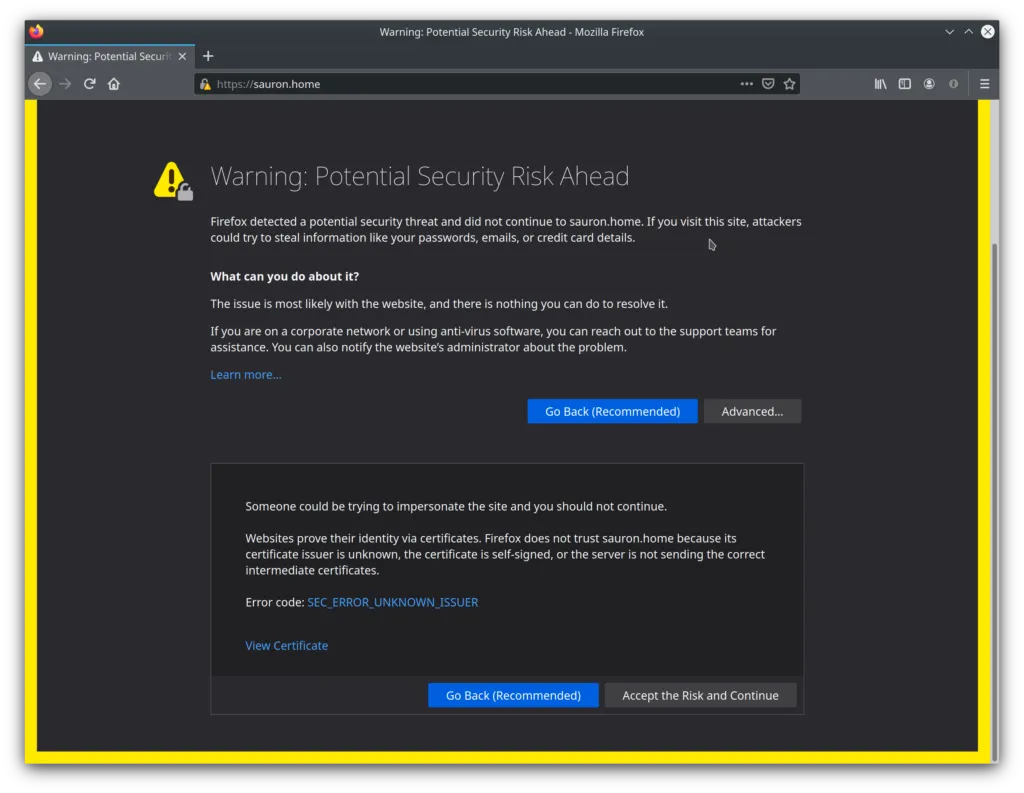
Task: Open the page actions ellipsis menu
Action: pos(746,84)
